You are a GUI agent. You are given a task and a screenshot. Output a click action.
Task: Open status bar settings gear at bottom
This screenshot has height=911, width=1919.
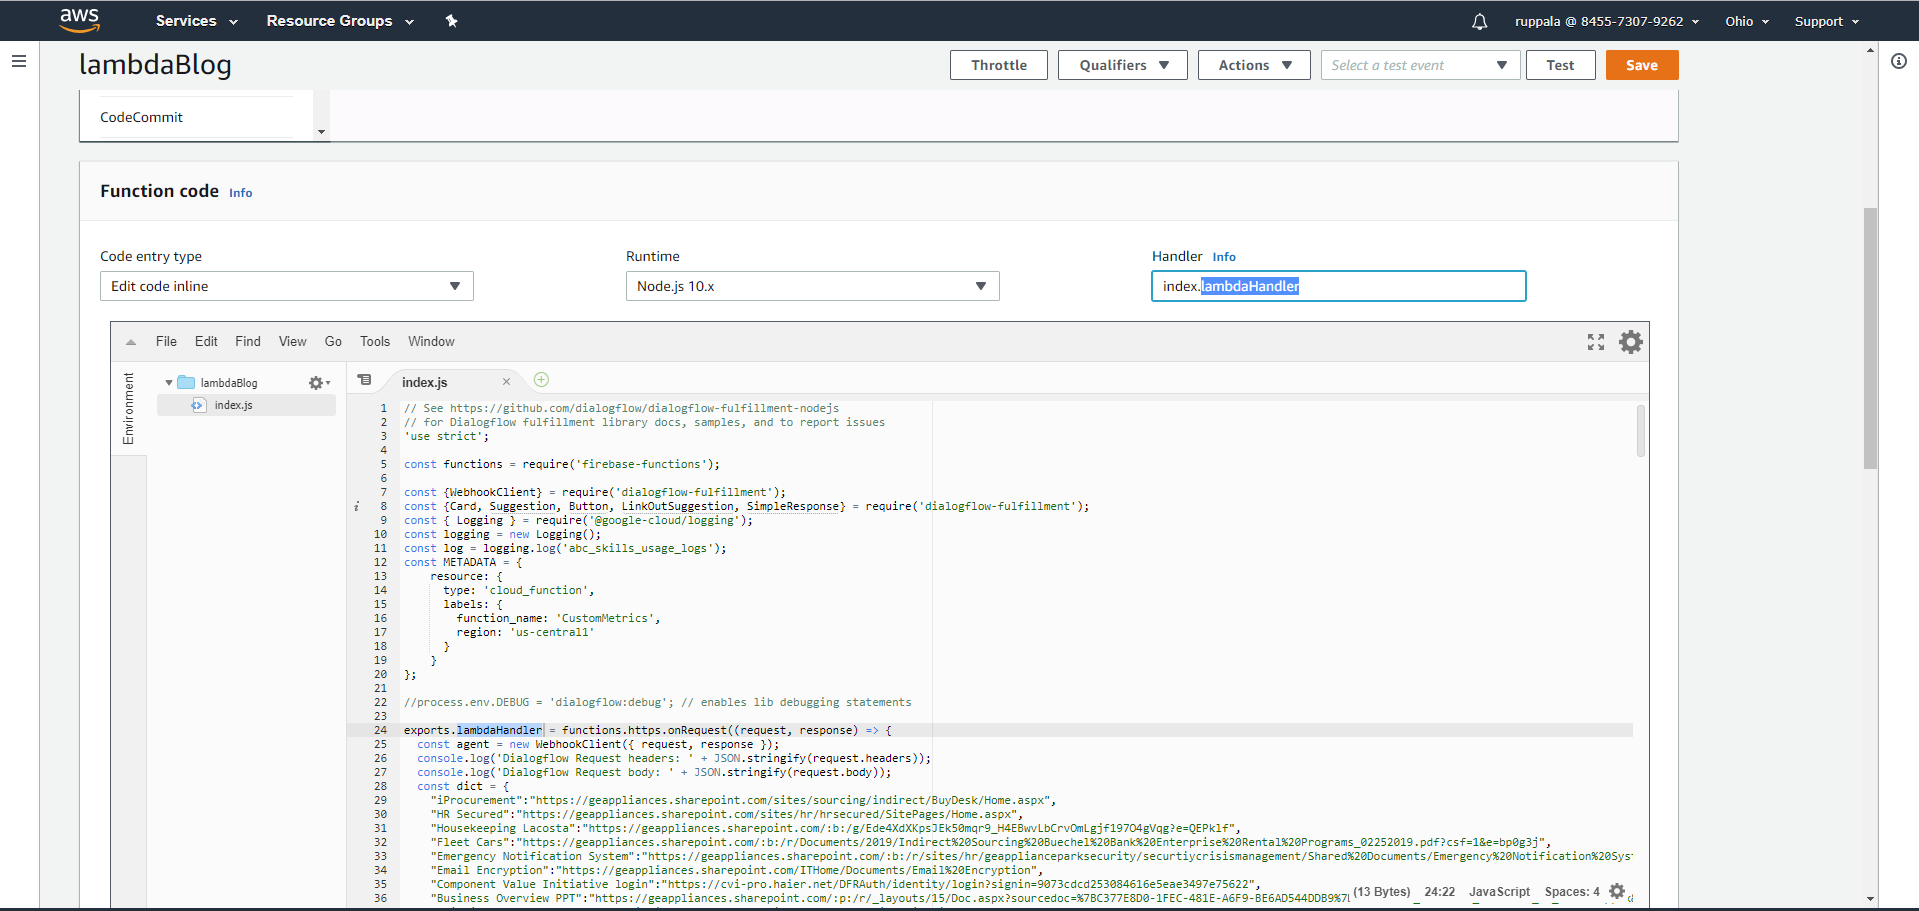(1617, 890)
